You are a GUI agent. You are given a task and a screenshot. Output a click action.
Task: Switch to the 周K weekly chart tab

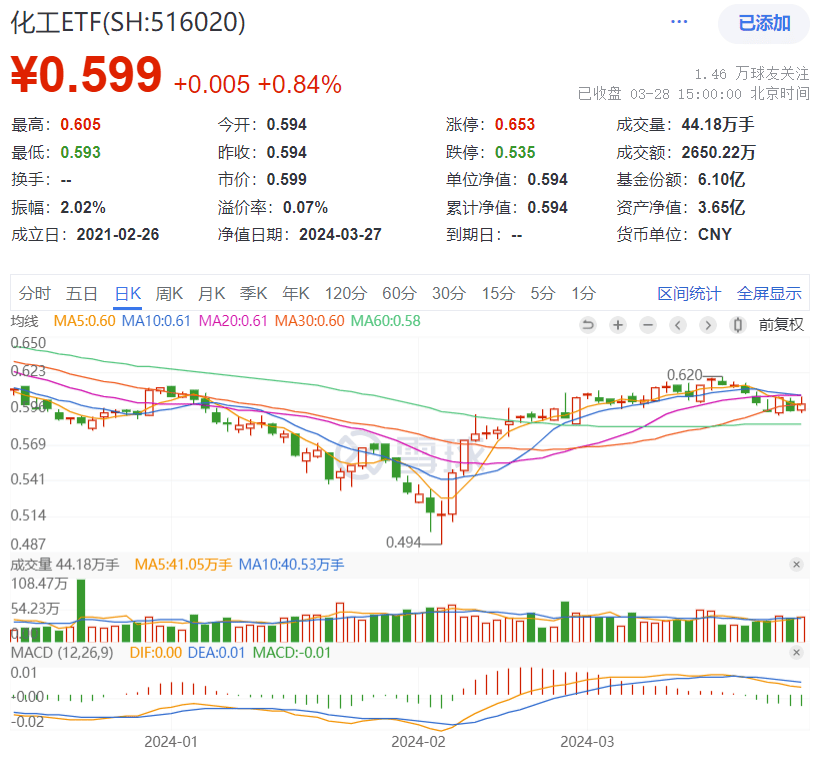tap(168, 294)
